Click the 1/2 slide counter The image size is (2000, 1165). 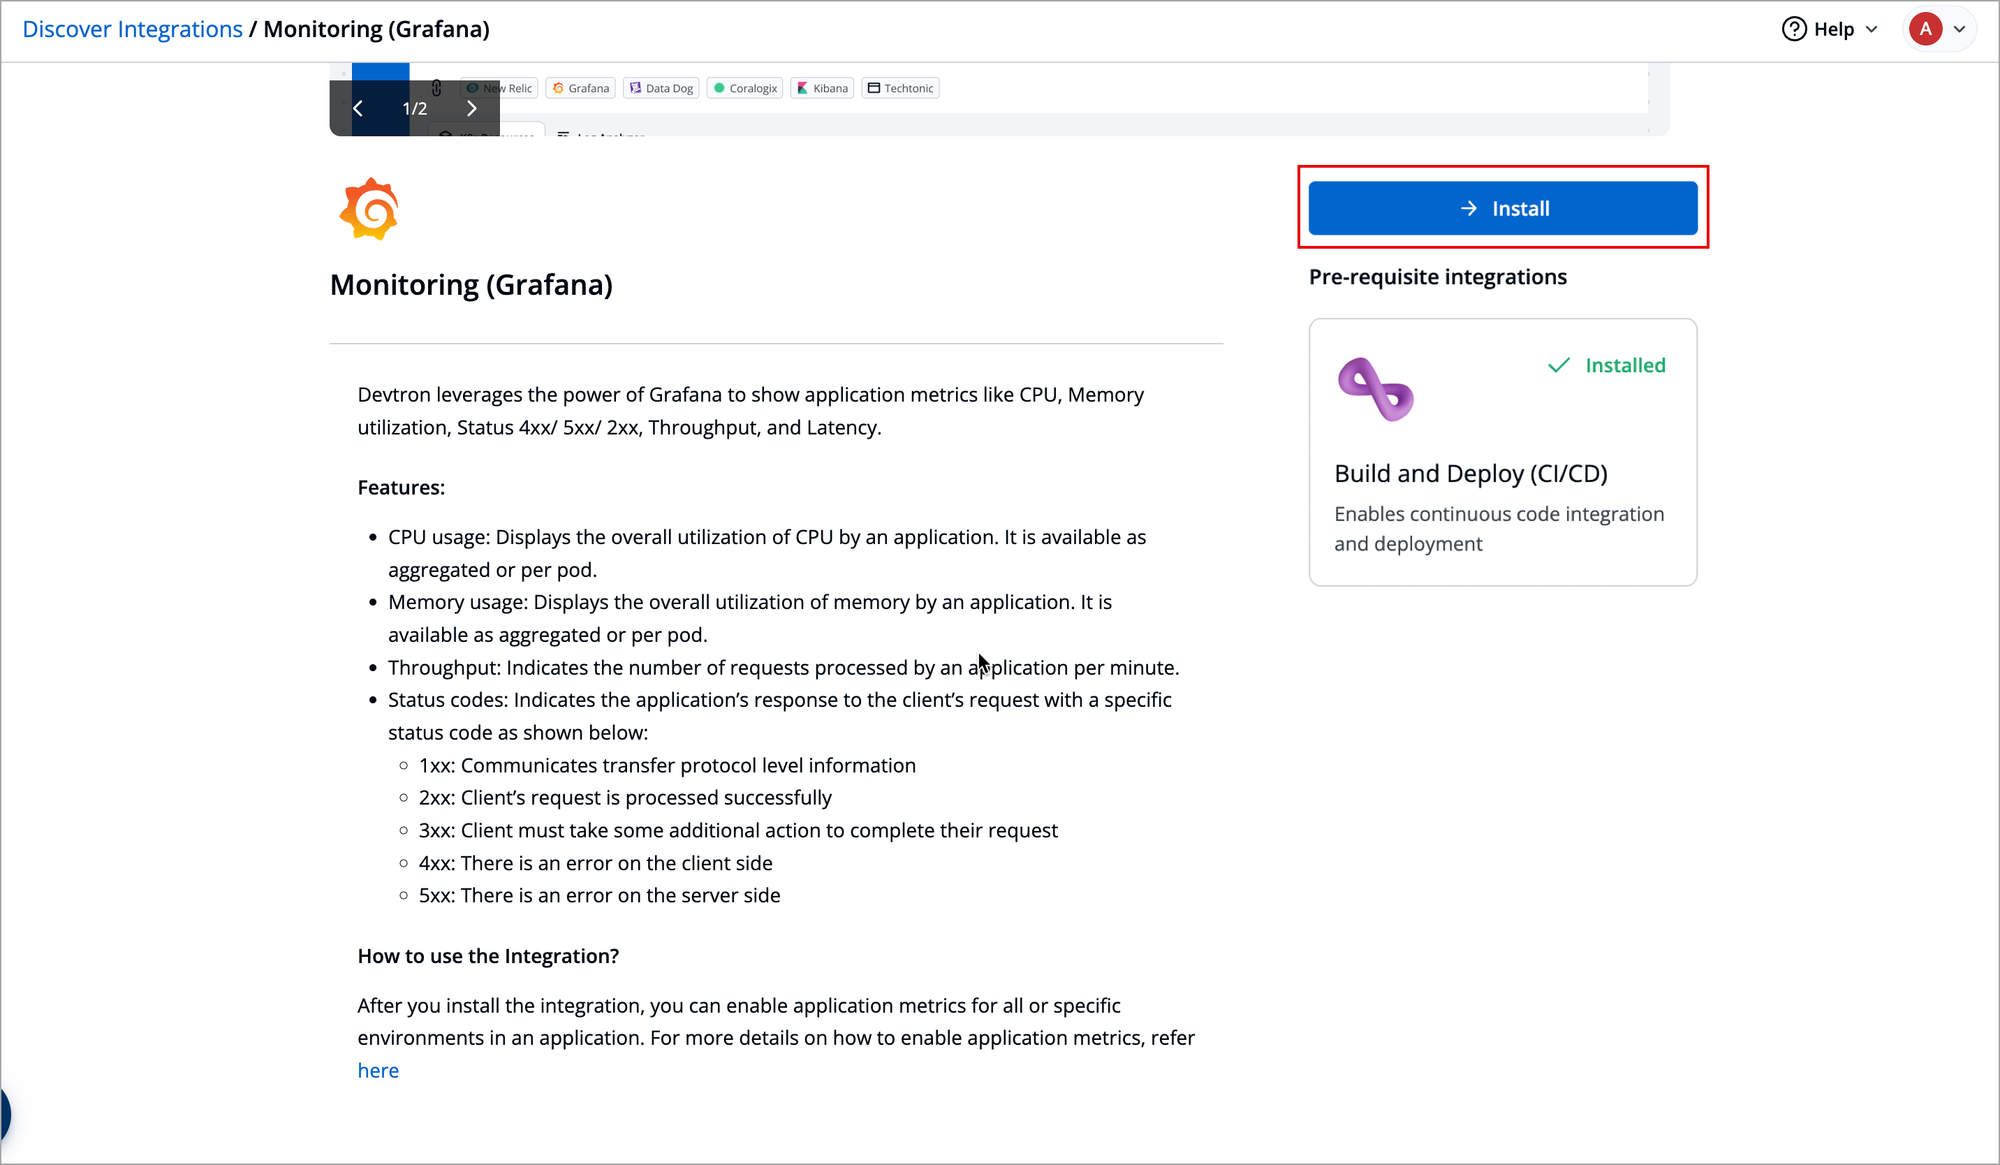pos(415,108)
